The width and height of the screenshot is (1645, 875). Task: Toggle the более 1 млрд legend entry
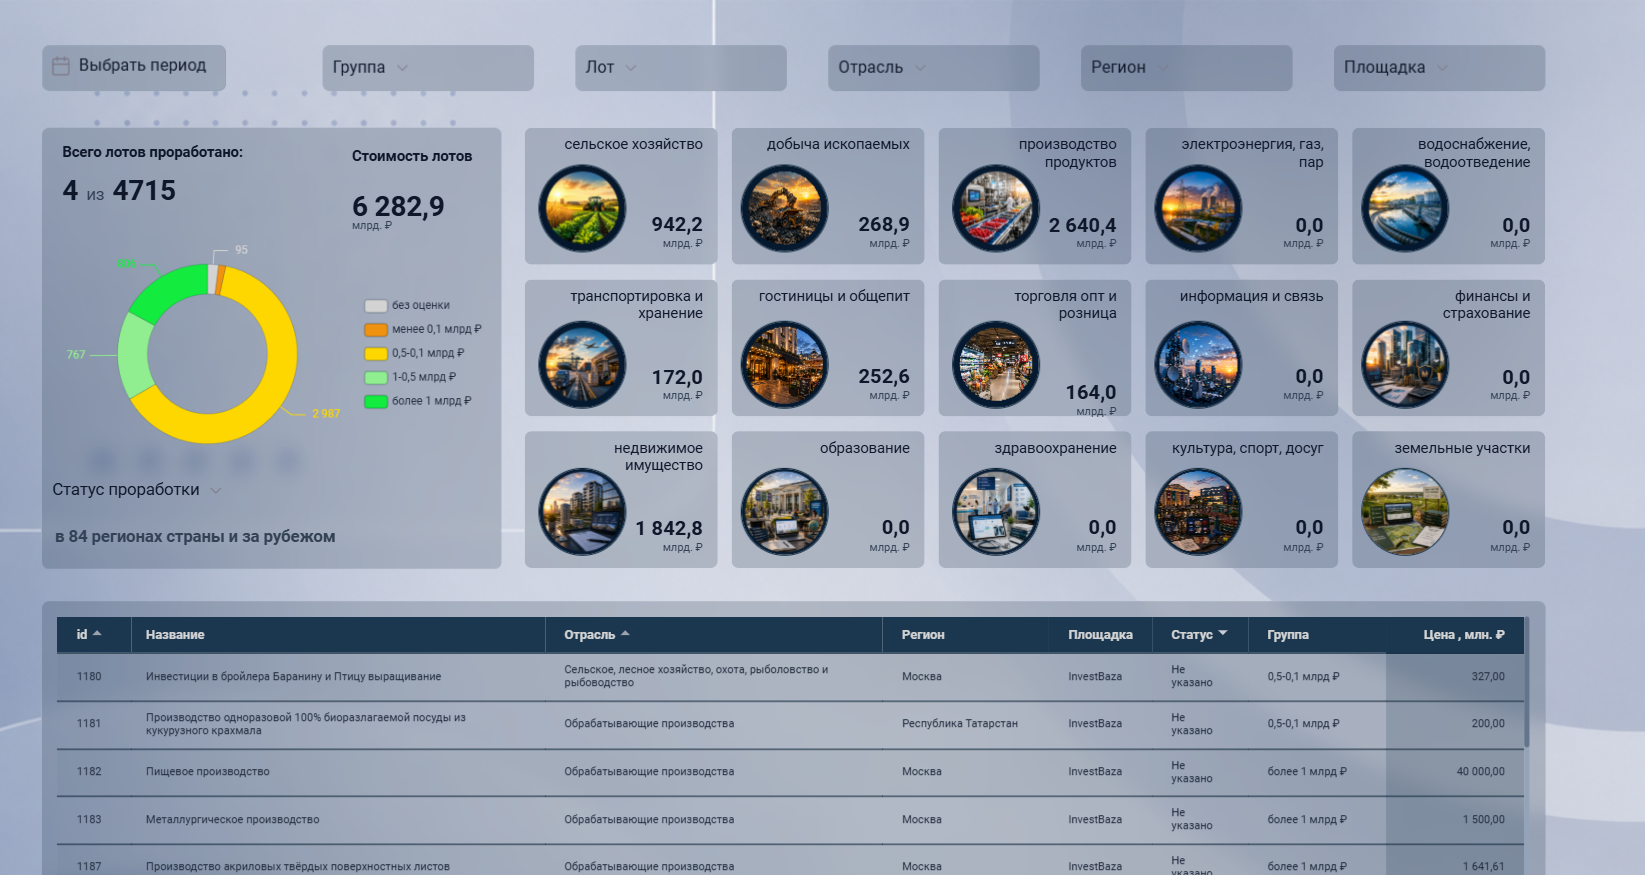tap(418, 401)
